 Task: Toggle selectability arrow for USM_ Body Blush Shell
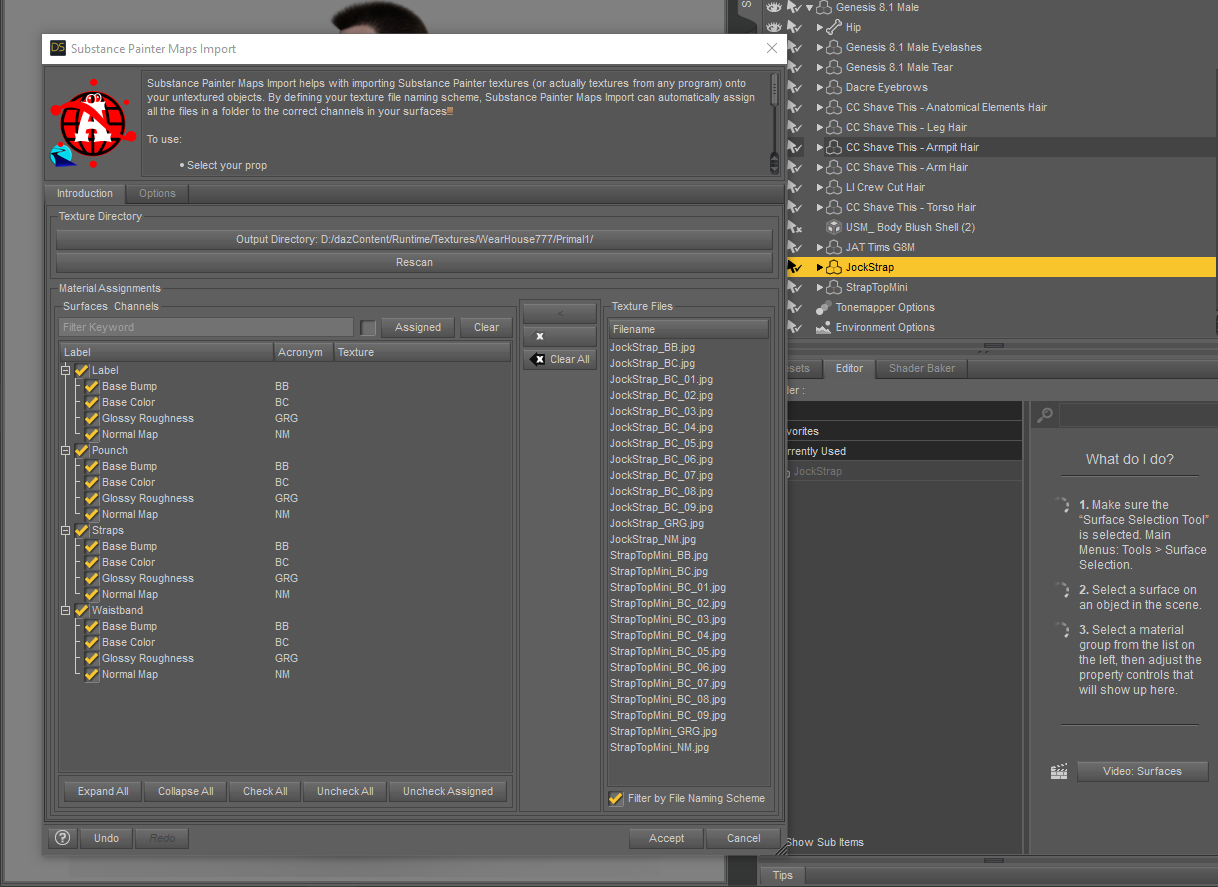[x=795, y=227]
